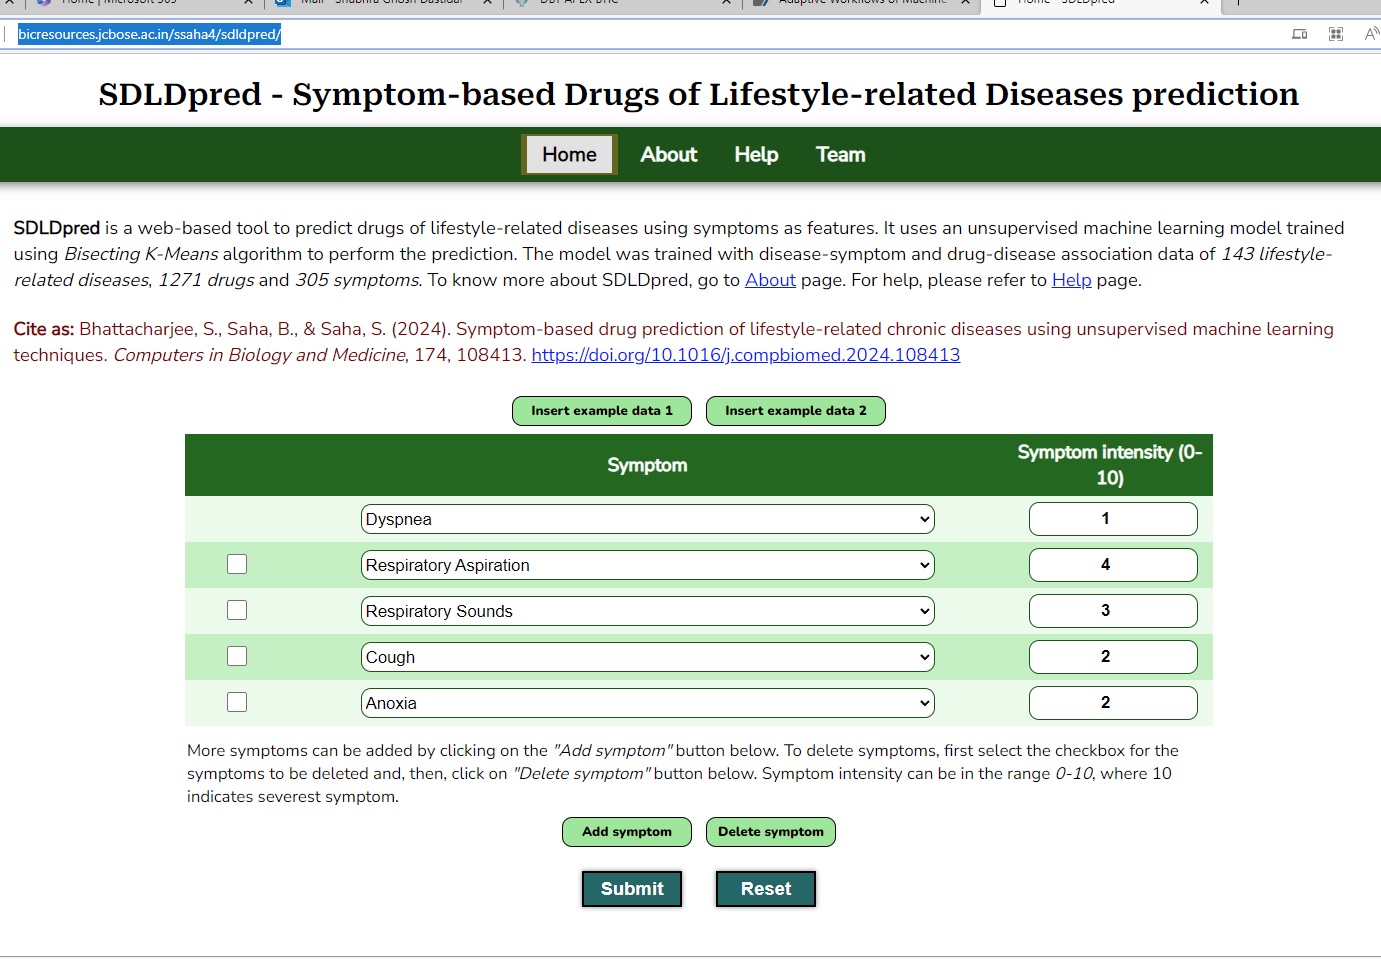Submit the symptom form
The height and width of the screenshot is (965, 1381).
pos(632,889)
